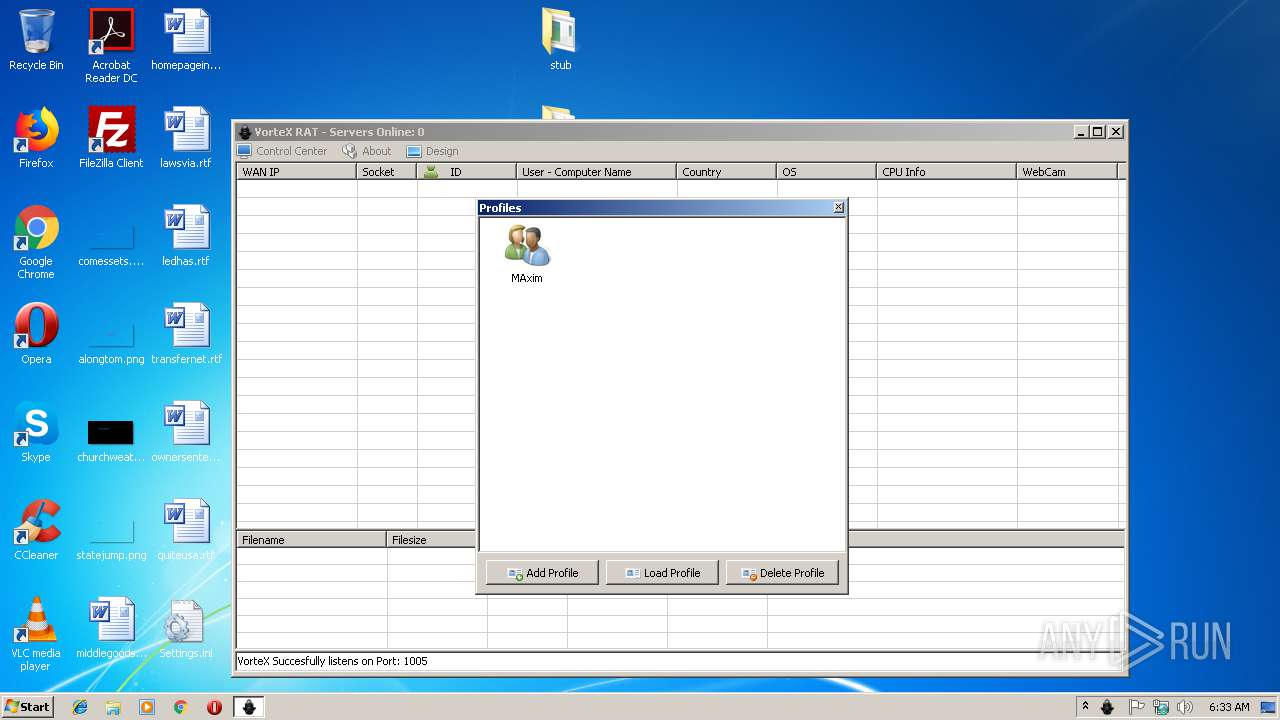Open Internet Explorer from taskbar

[x=80, y=706]
